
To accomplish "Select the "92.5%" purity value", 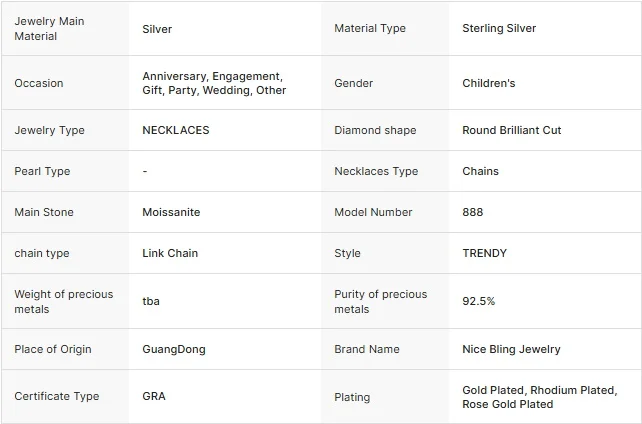I will (x=478, y=302).
